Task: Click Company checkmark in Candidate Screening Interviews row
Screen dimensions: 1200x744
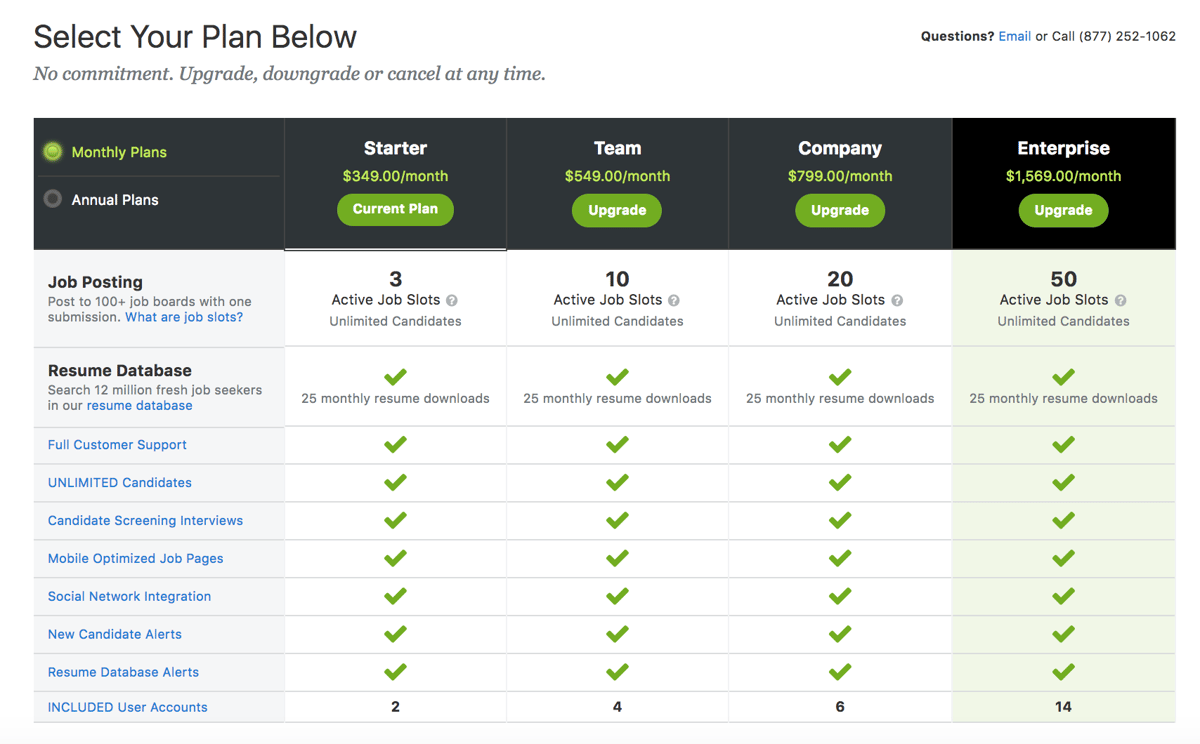Action: coord(840,520)
